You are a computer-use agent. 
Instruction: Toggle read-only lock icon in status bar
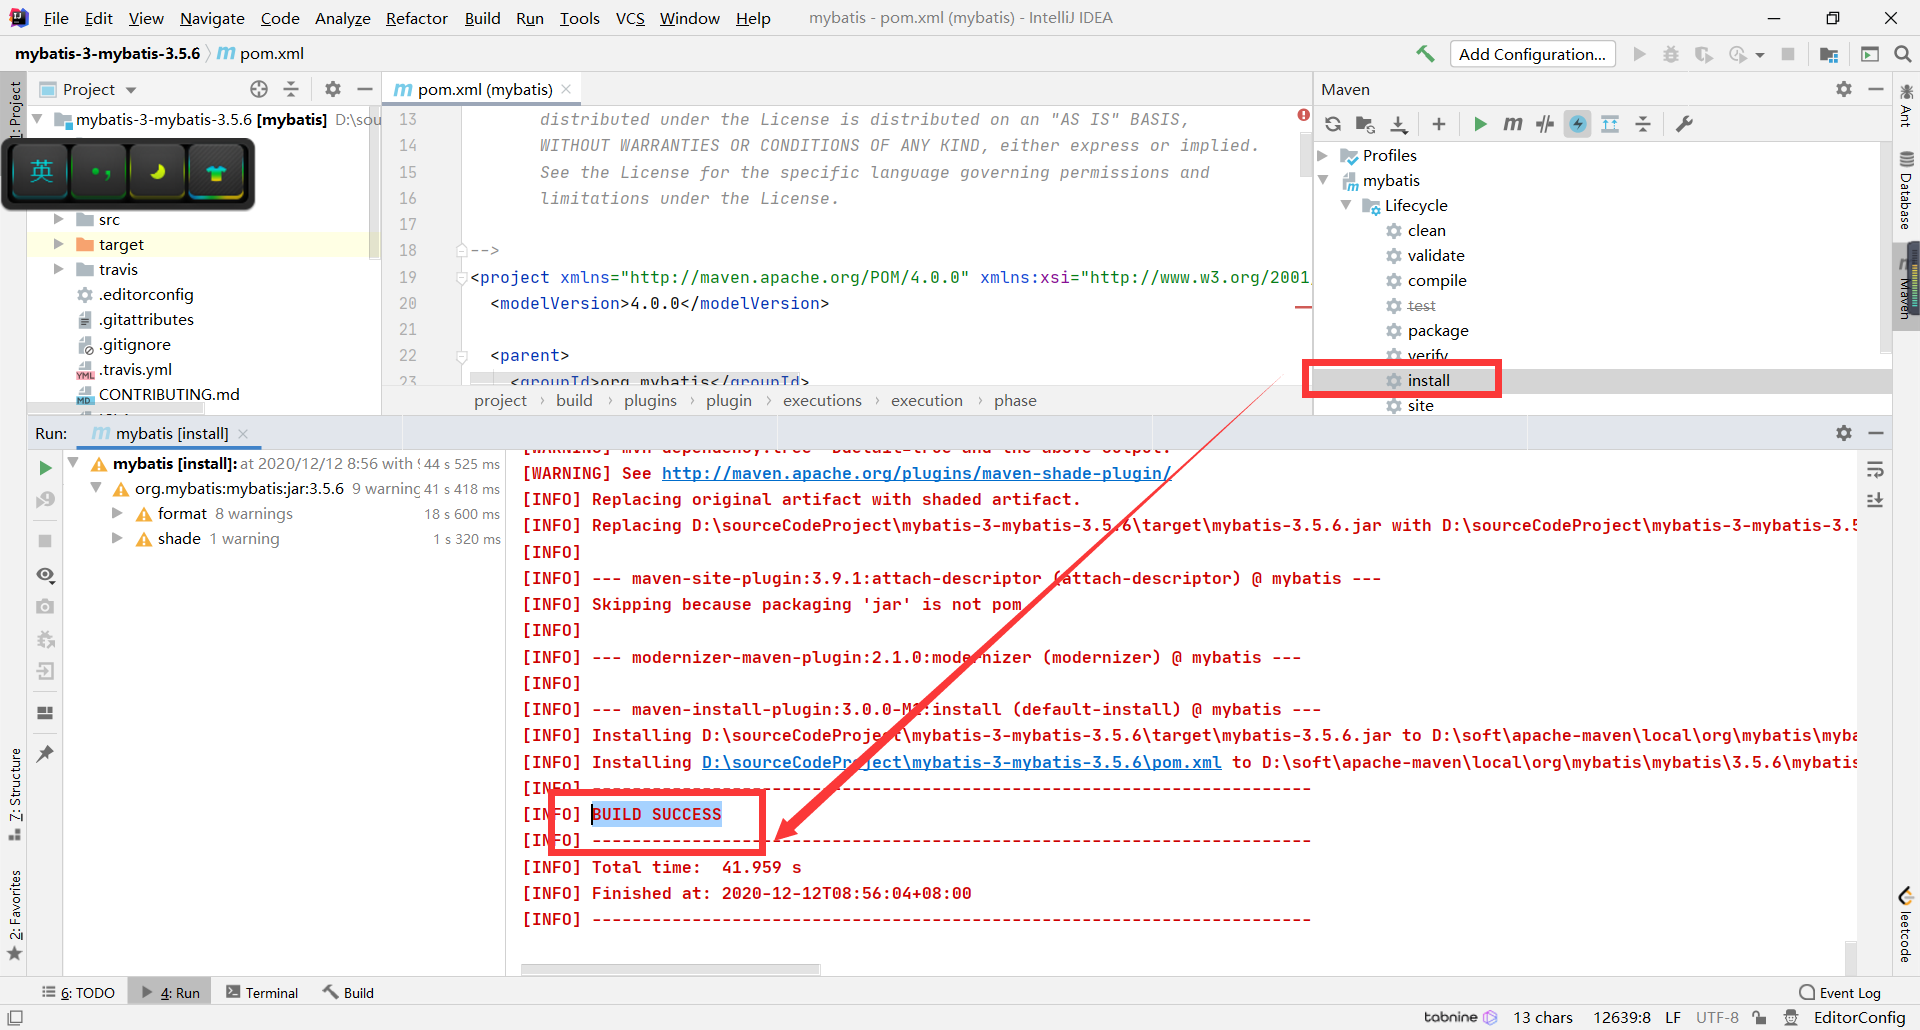(x=1759, y=1017)
